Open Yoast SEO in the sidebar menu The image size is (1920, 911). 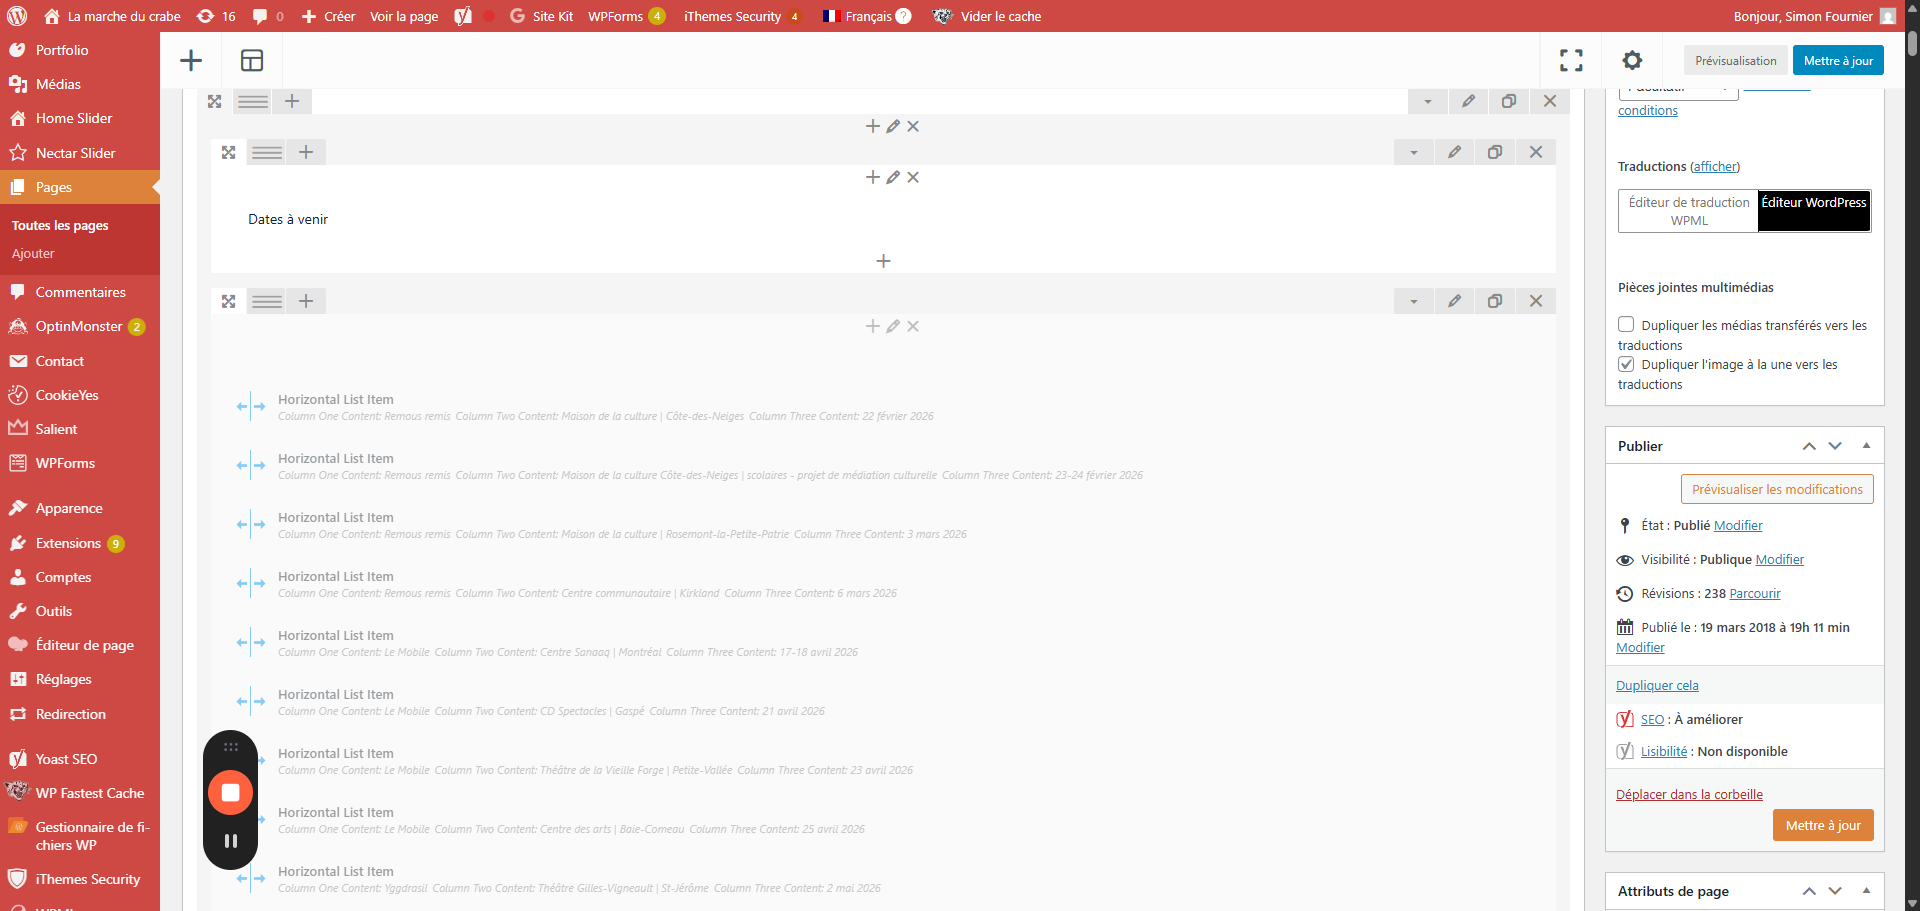click(x=66, y=759)
